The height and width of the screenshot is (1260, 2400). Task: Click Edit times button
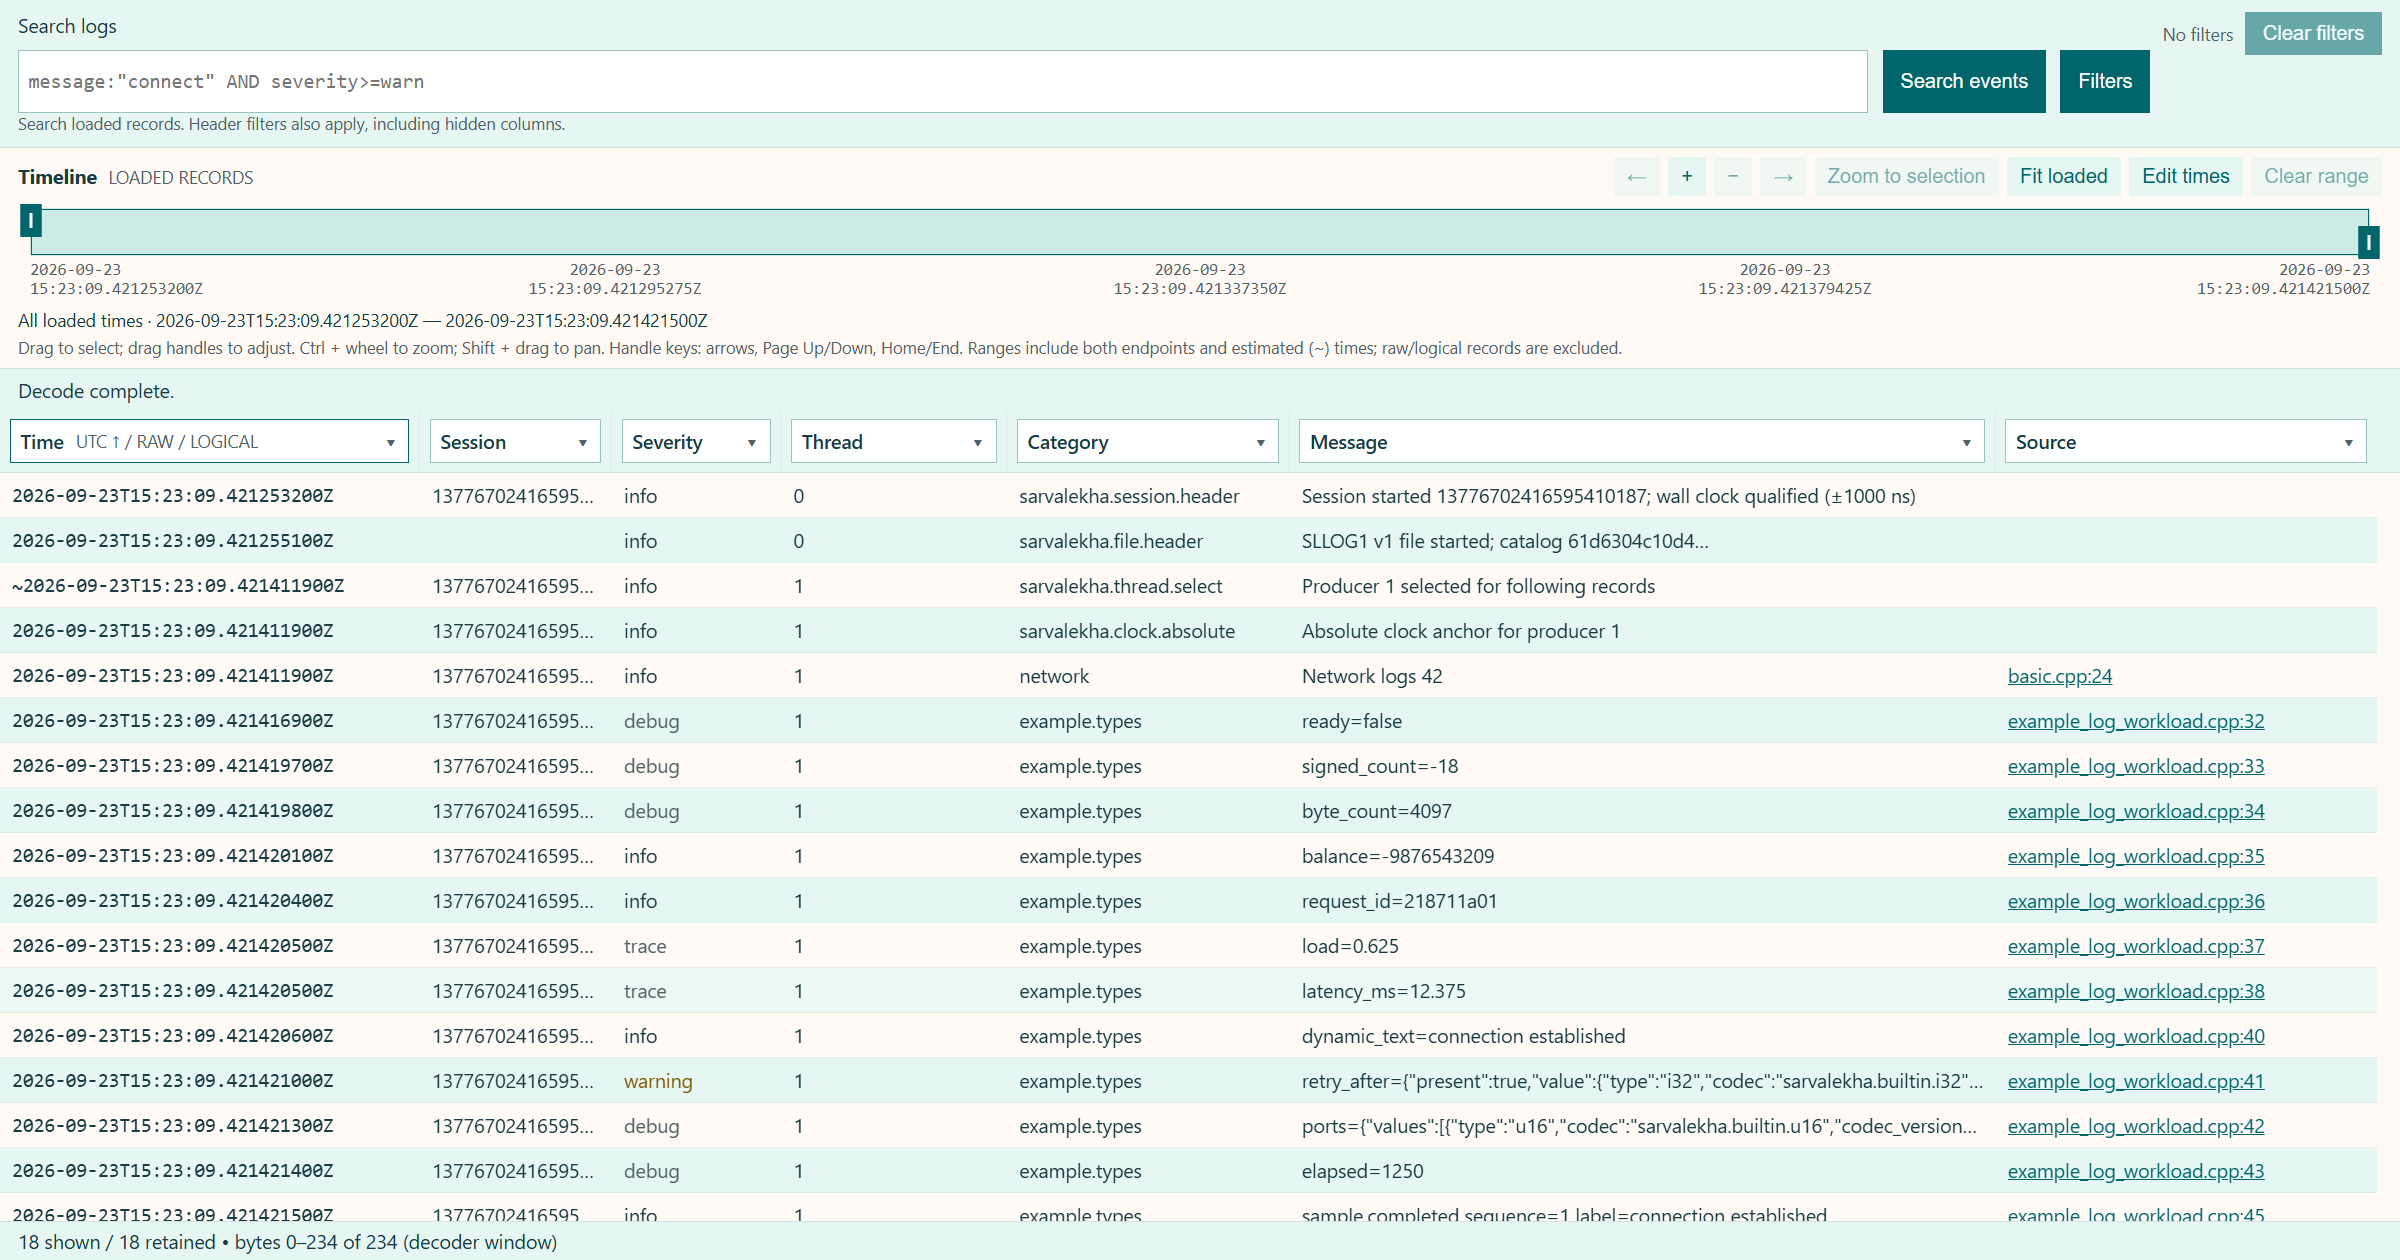pyautogui.click(x=2185, y=177)
